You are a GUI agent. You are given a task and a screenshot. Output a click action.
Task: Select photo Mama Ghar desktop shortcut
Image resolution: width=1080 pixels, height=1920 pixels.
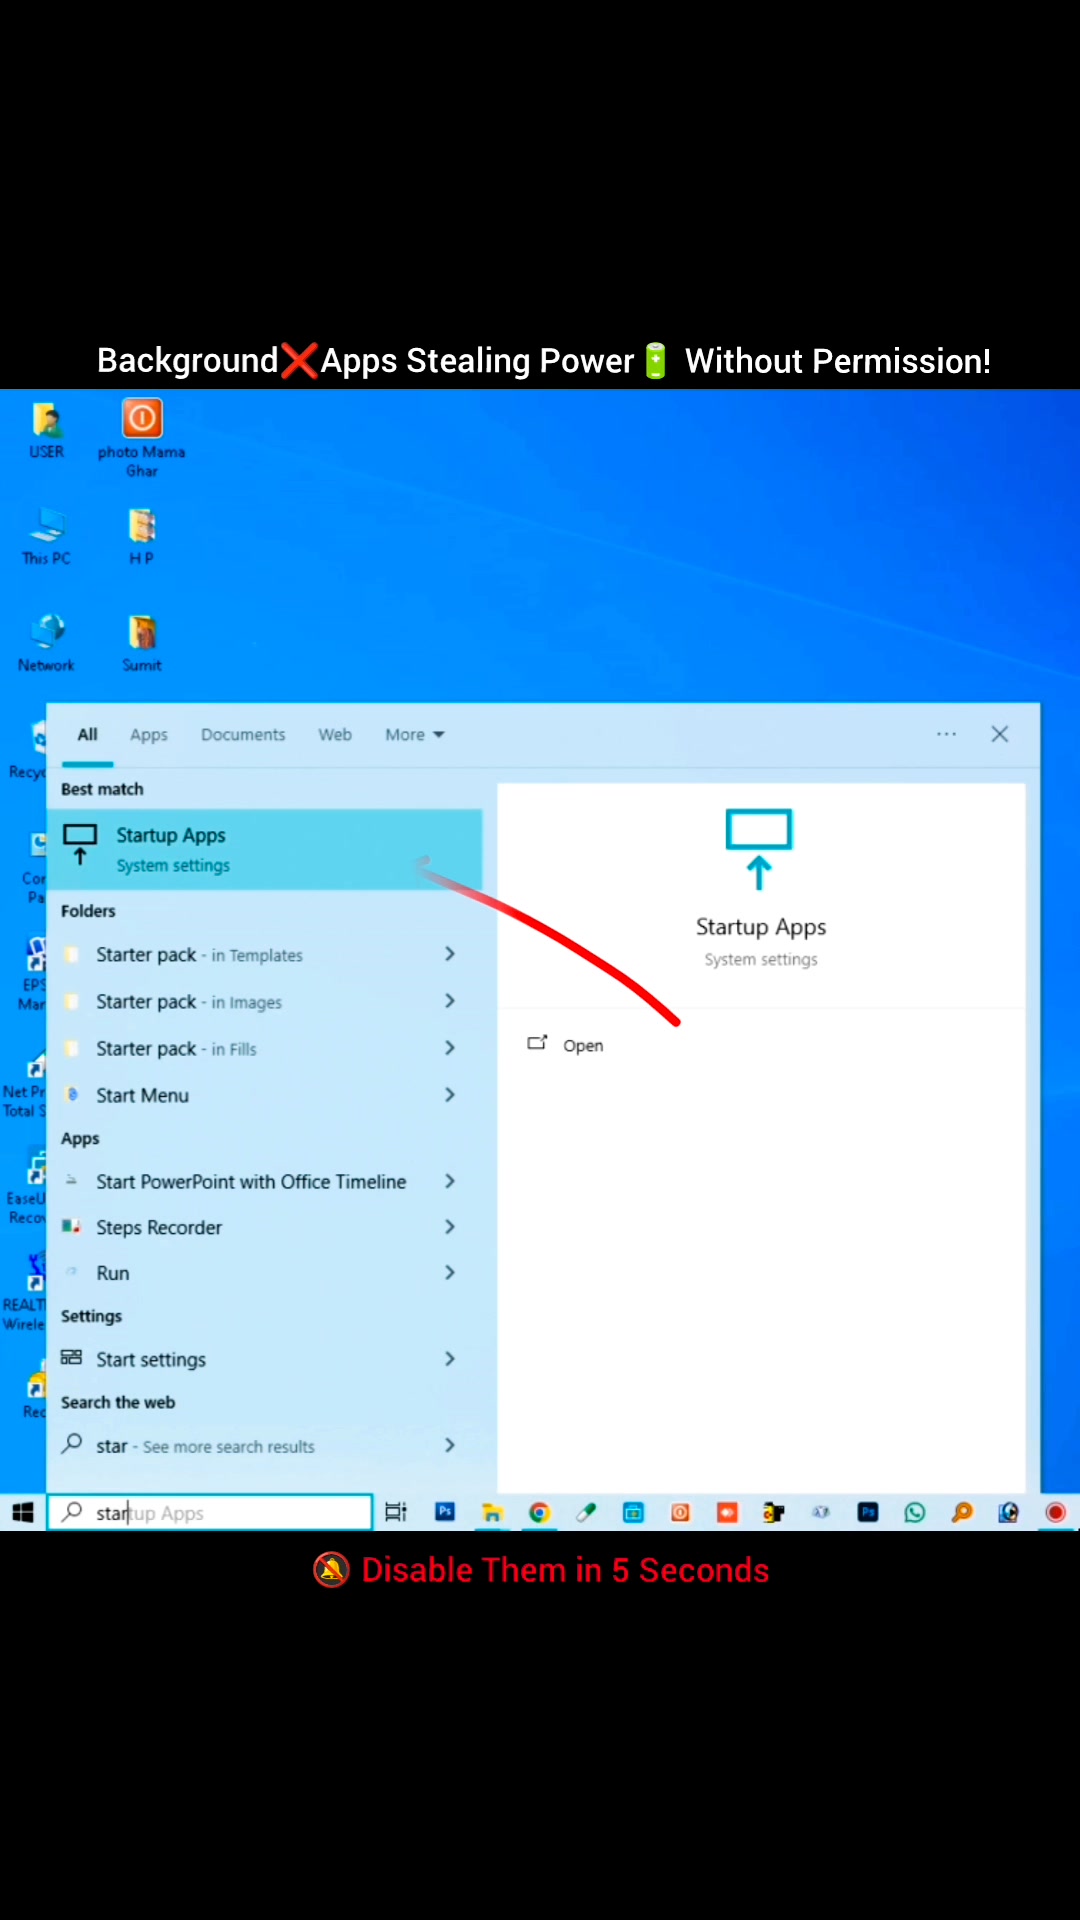tap(142, 438)
